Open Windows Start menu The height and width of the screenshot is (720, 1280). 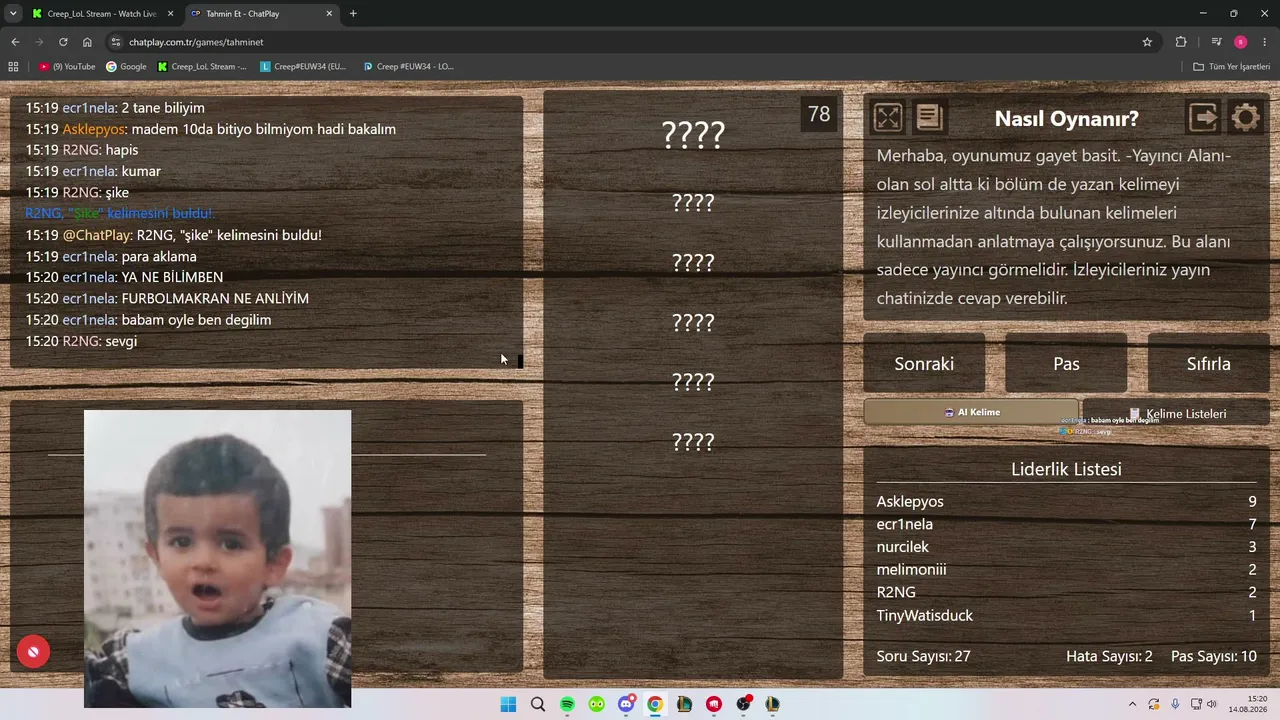(508, 704)
